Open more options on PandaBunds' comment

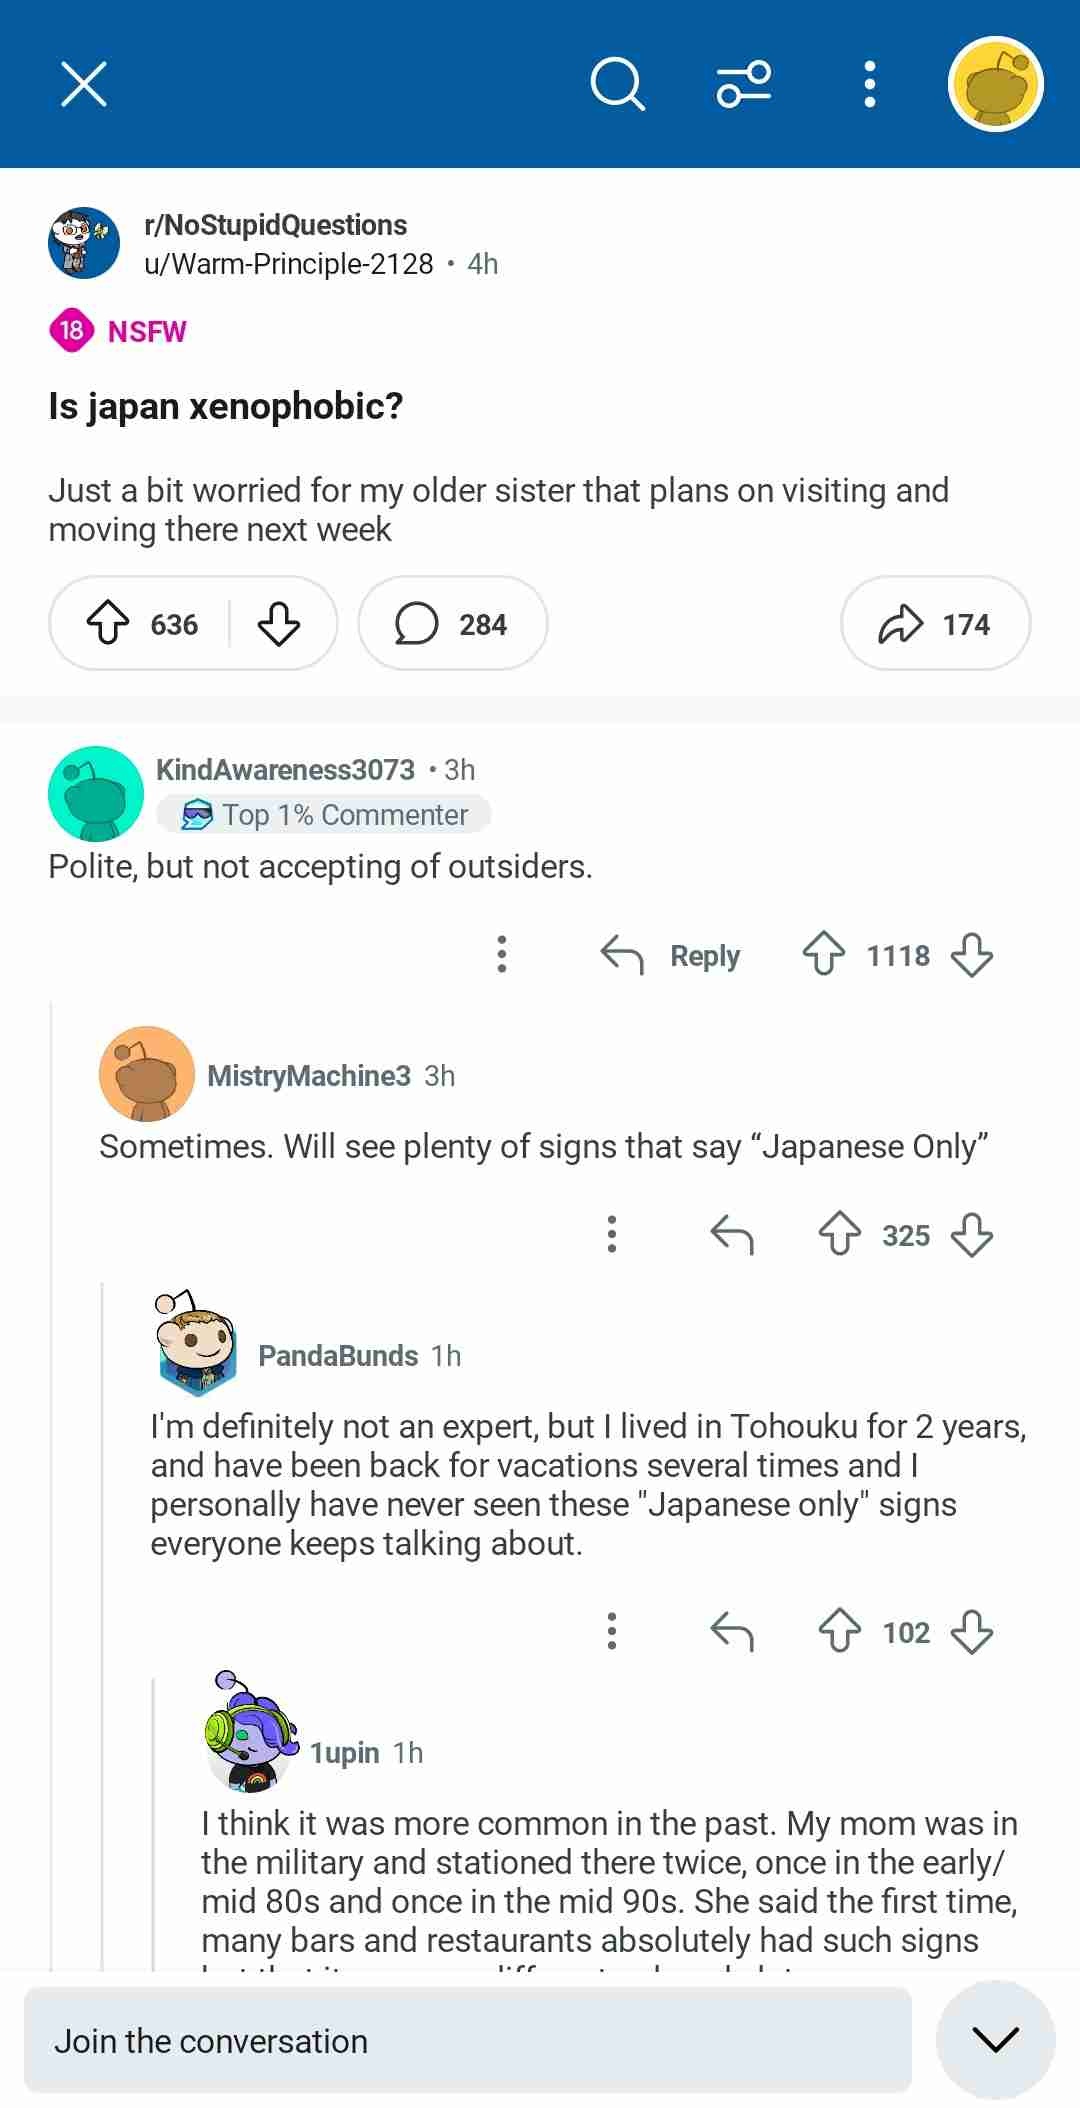(x=612, y=1632)
